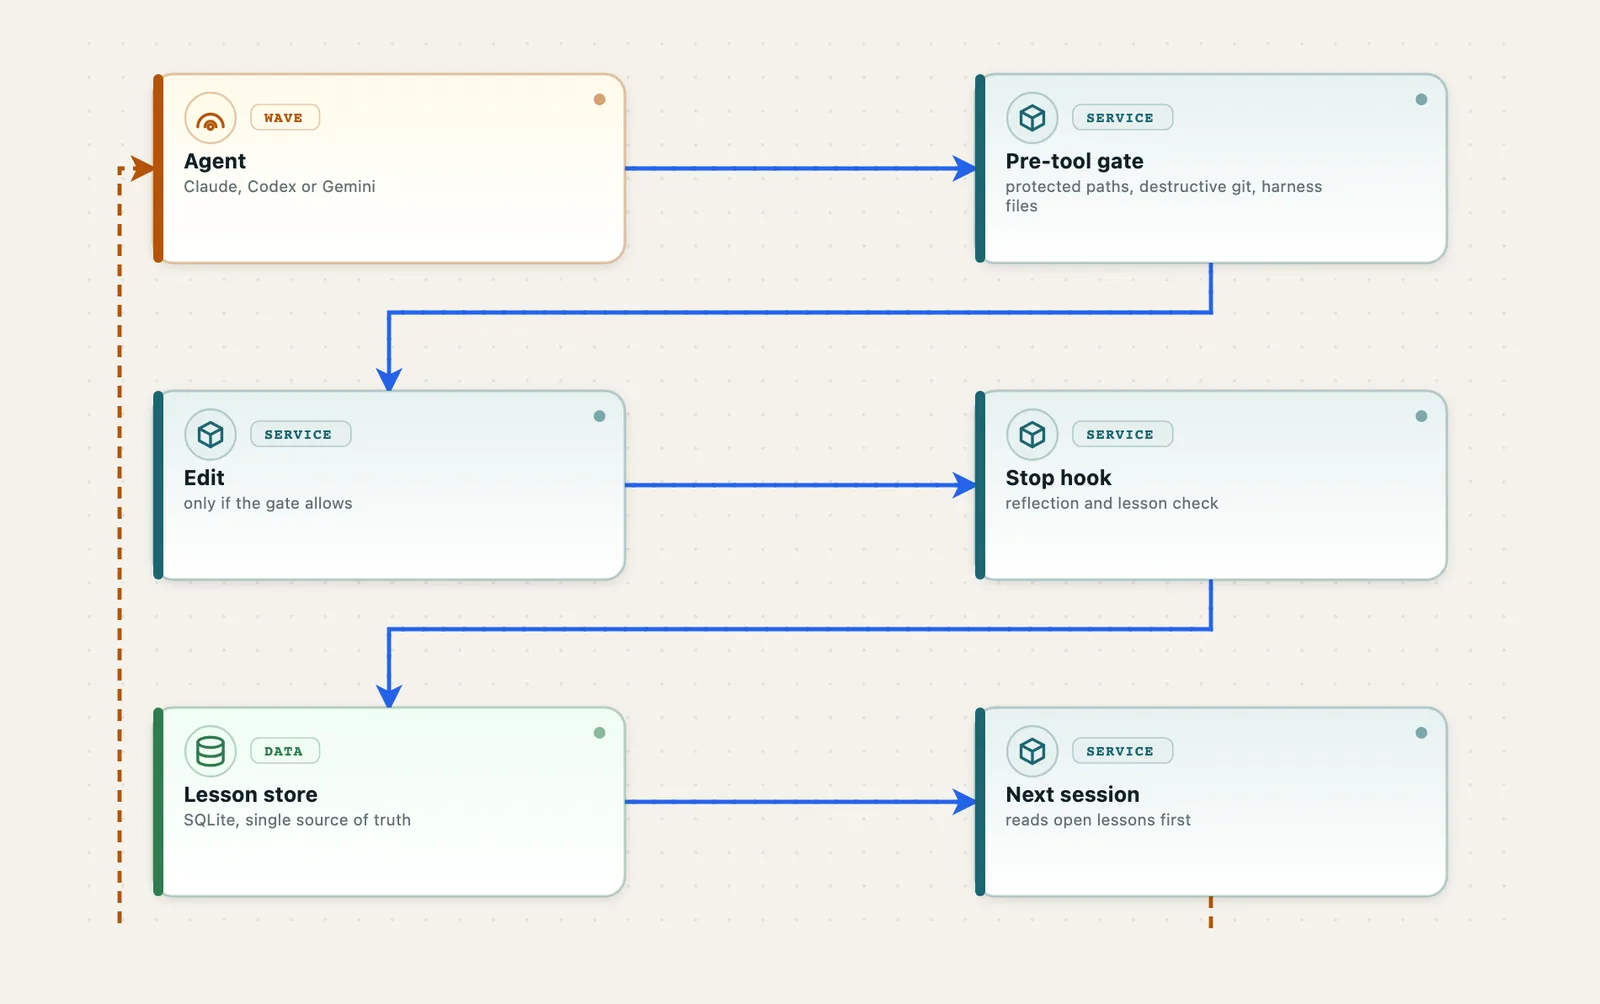Image resolution: width=1600 pixels, height=1004 pixels.
Task: Click the cube icon on the Stop hook card
Action: (x=1032, y=435)
